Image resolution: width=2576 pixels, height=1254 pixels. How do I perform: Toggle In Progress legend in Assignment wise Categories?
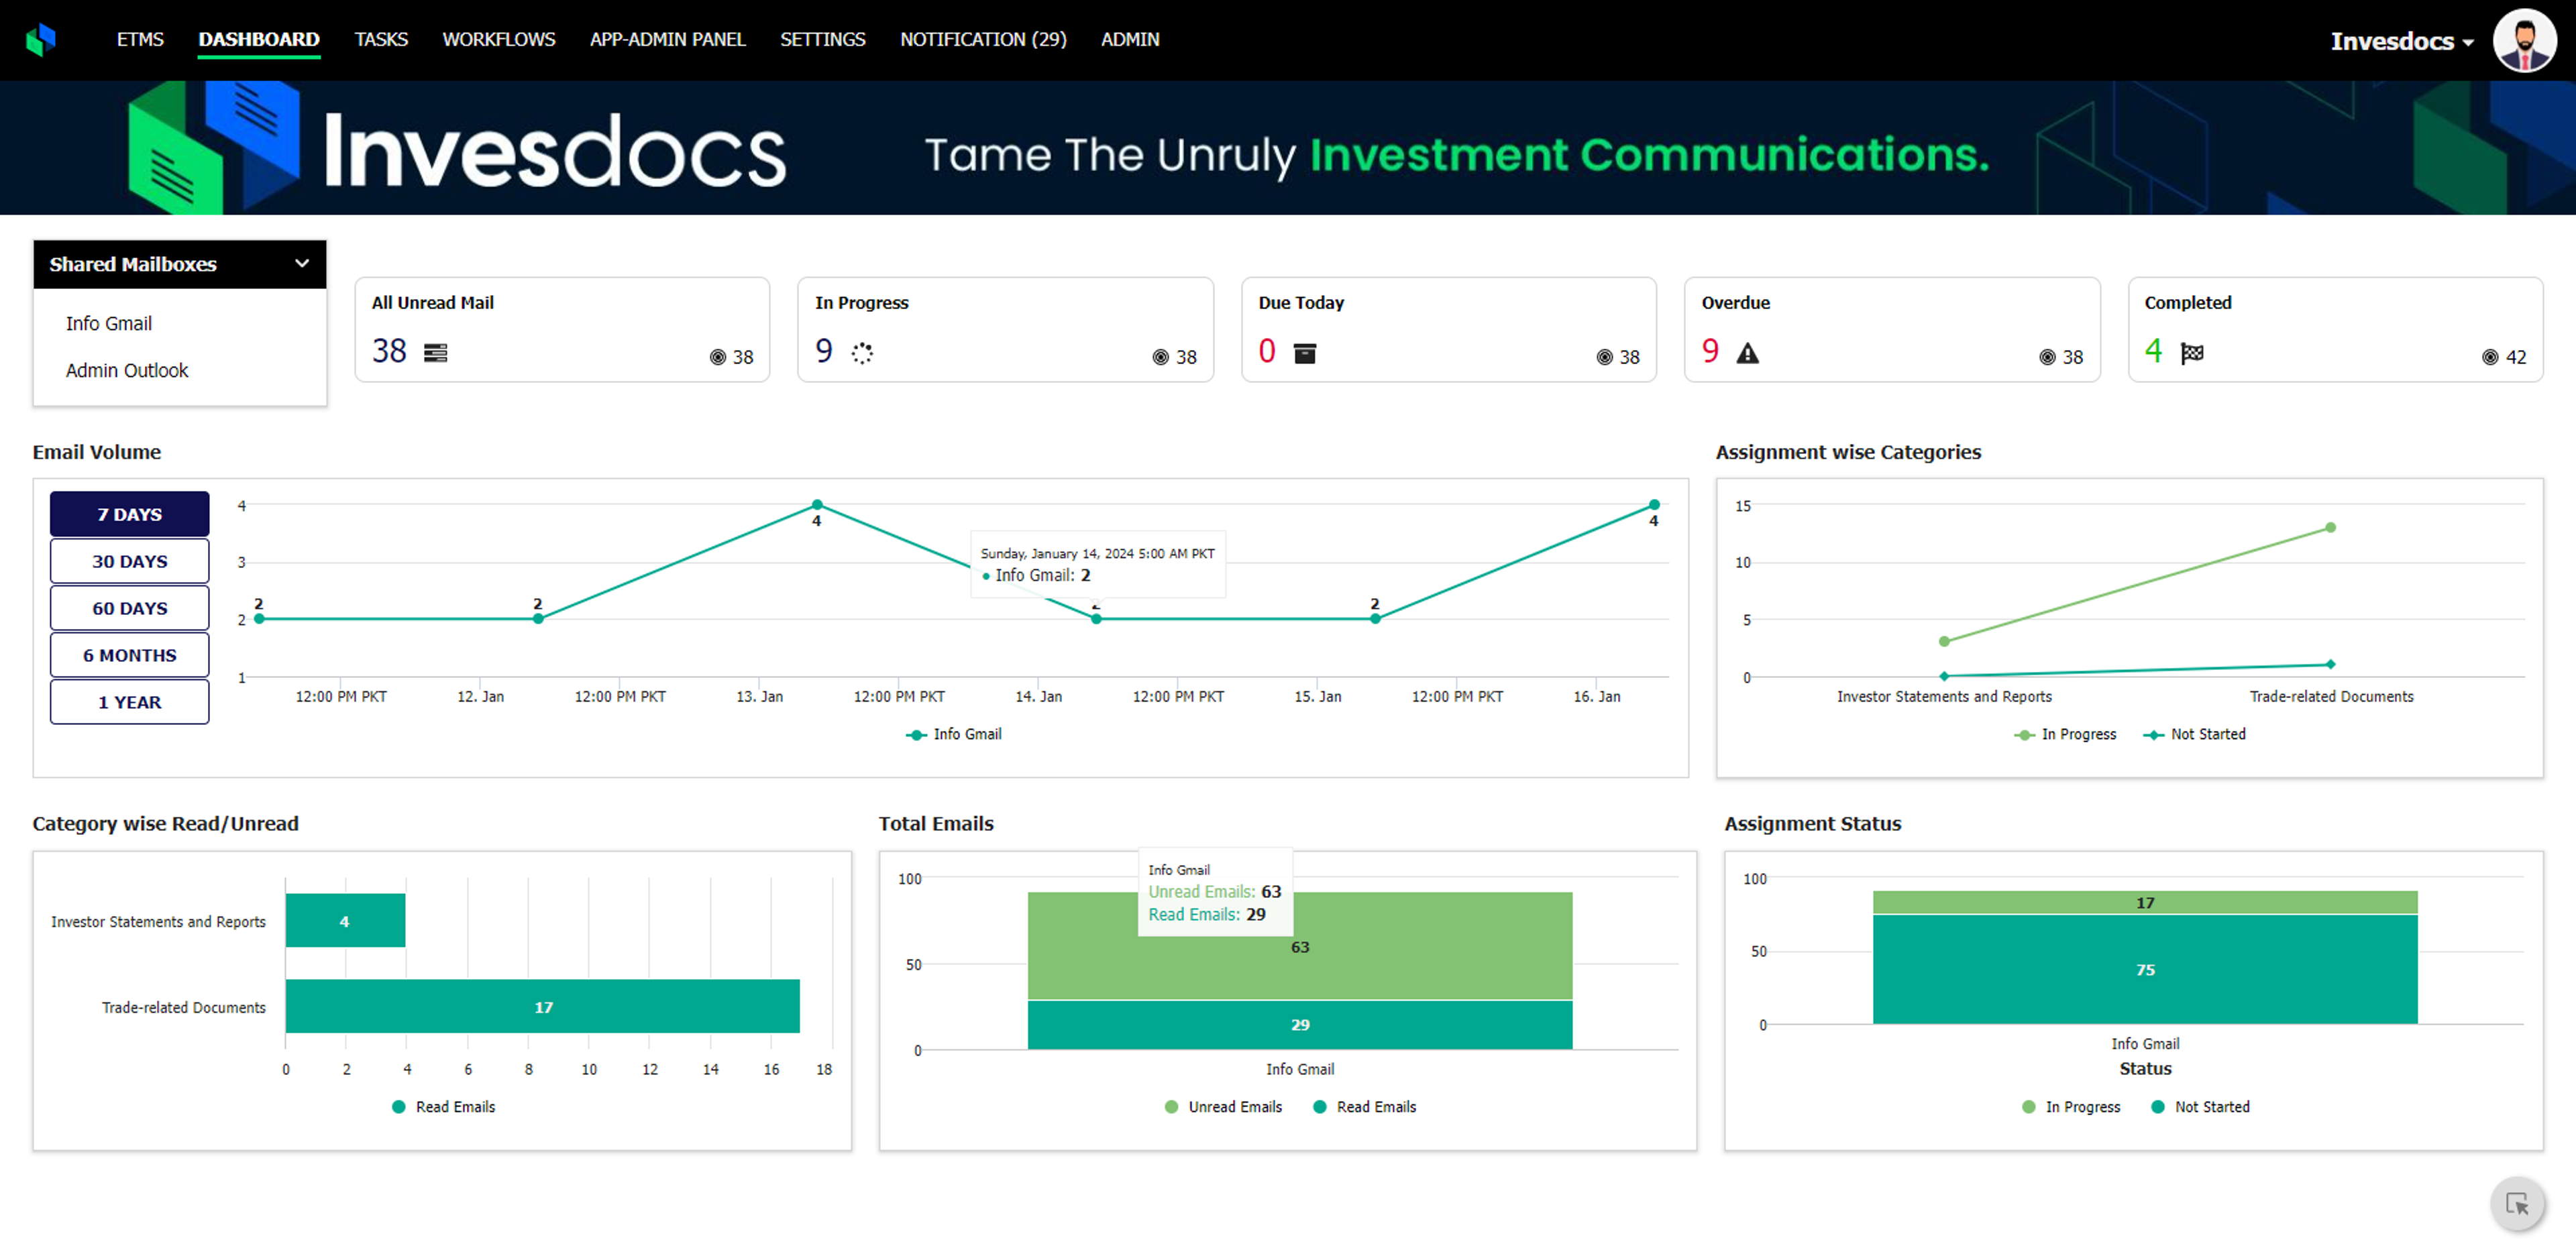2065,735
